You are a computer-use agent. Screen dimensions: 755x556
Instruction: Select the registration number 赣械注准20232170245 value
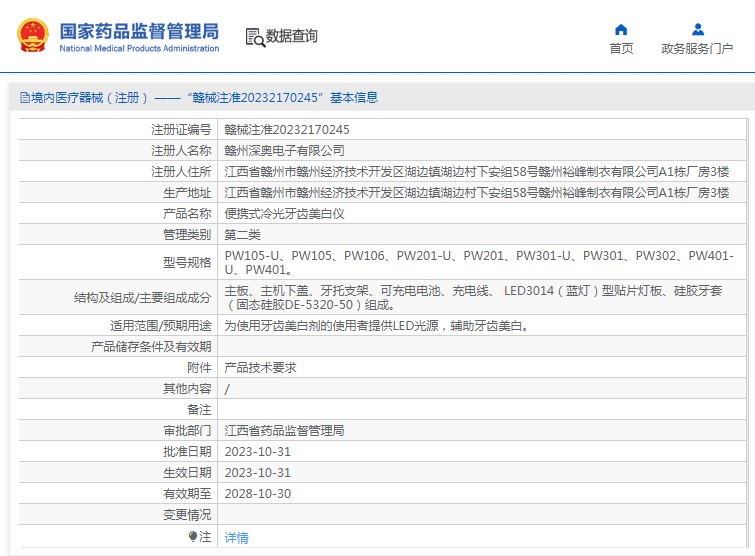[x=287, y=129]
